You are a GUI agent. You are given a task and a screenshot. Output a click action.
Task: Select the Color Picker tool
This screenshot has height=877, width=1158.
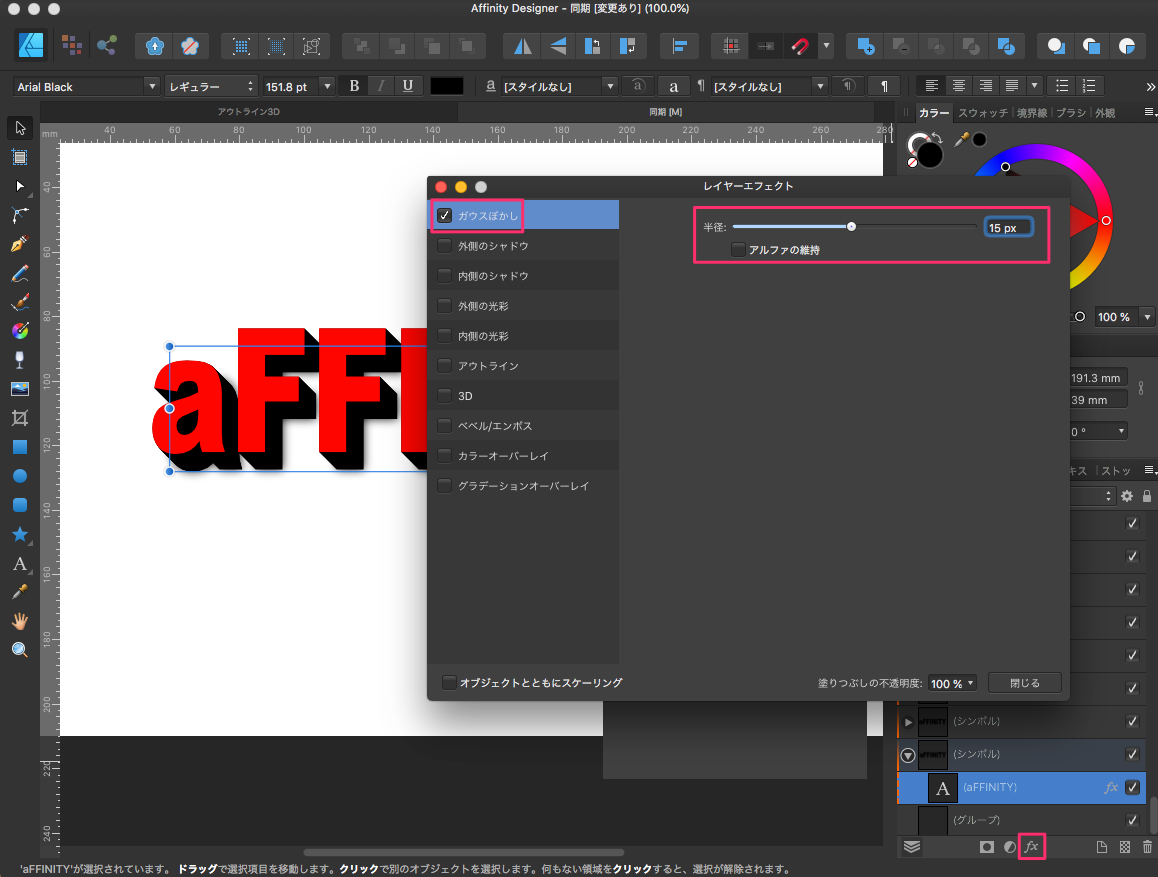pyautogui.click(x=20, y=592)
